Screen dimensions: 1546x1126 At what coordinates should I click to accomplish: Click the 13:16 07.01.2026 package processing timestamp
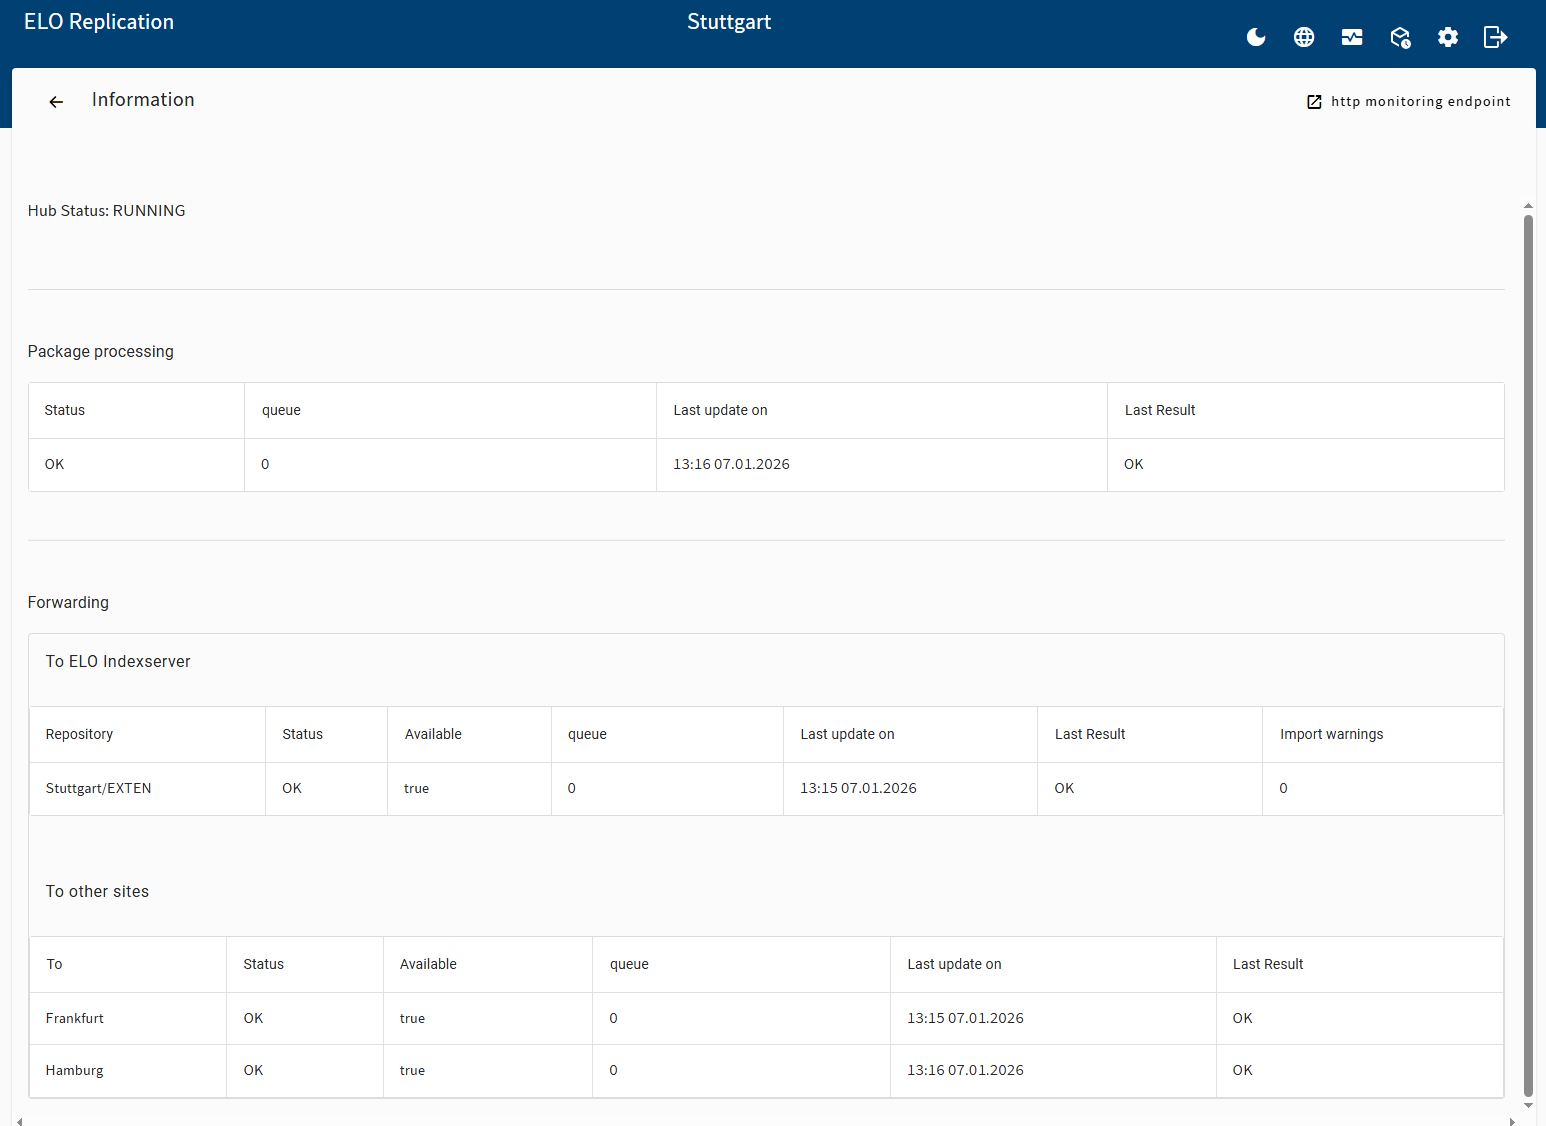pyautogui.click(x=731, y=465)
